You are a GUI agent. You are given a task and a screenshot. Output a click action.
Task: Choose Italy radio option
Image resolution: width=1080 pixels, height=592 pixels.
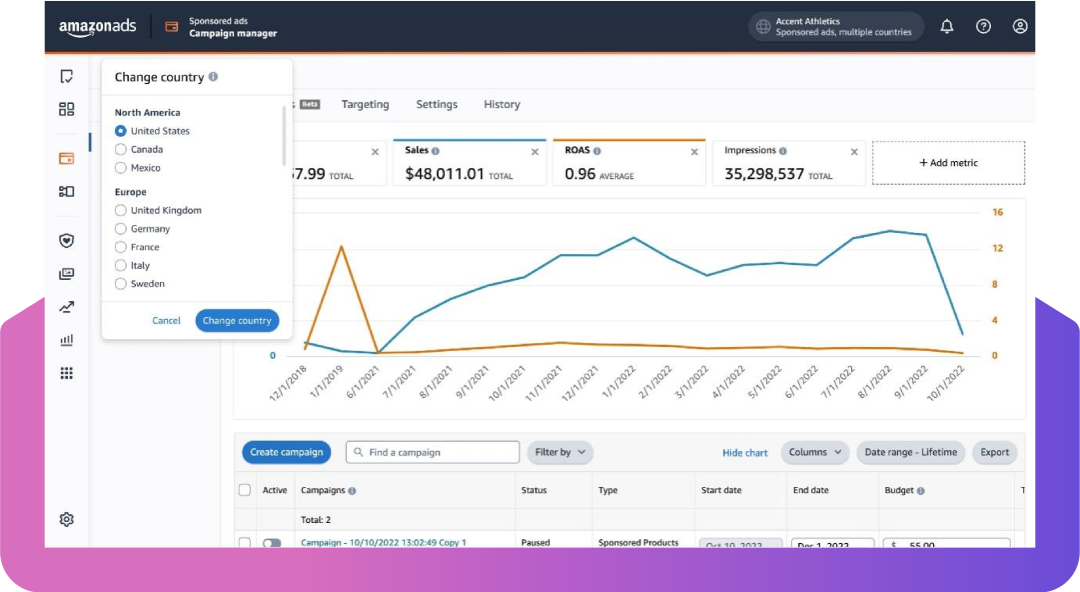121,265
